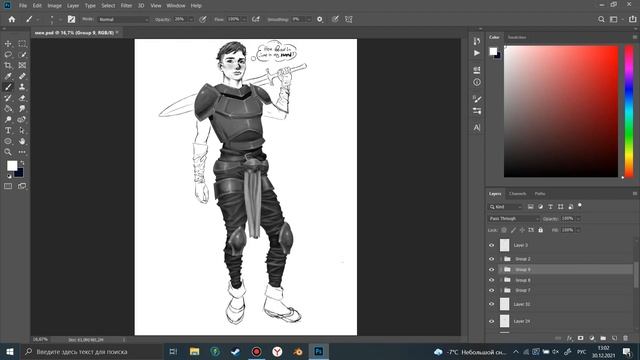Open the Steam taskbar icon

click(x=236, y=351)
